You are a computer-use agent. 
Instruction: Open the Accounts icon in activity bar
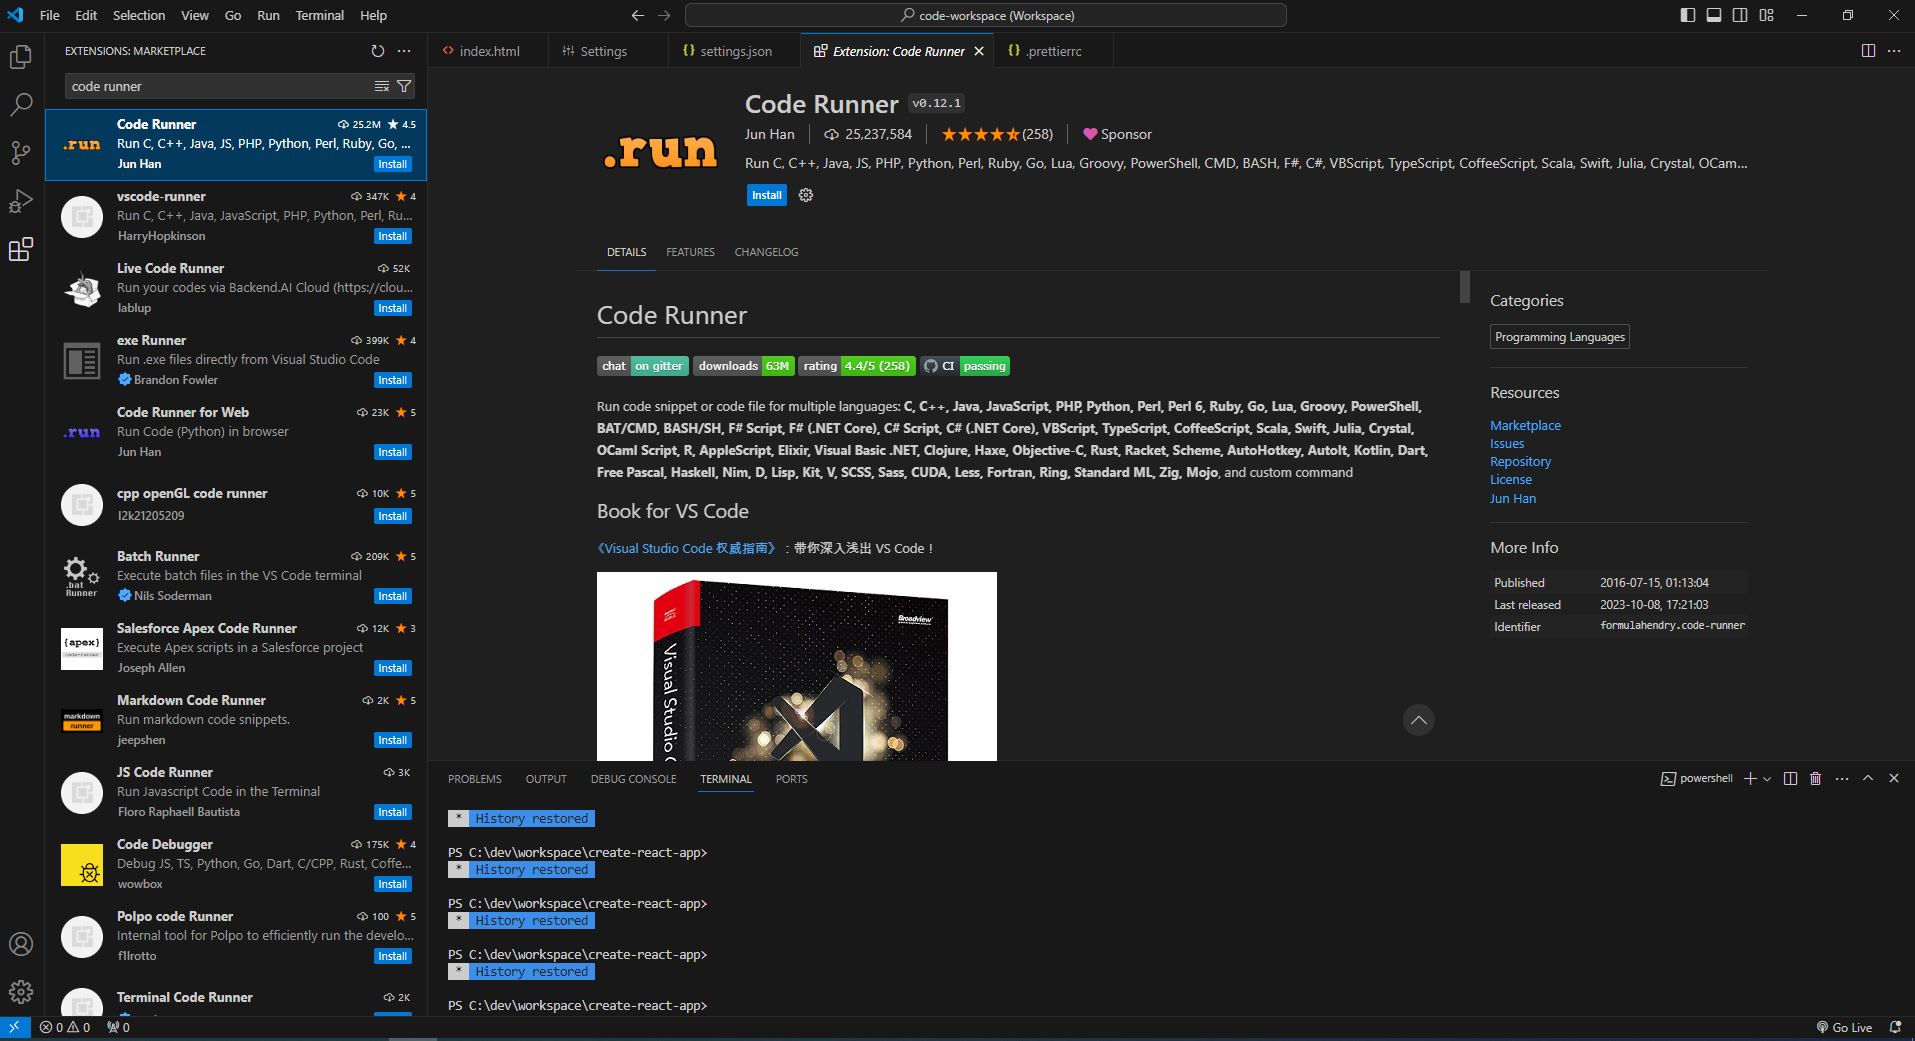point(21,944)
